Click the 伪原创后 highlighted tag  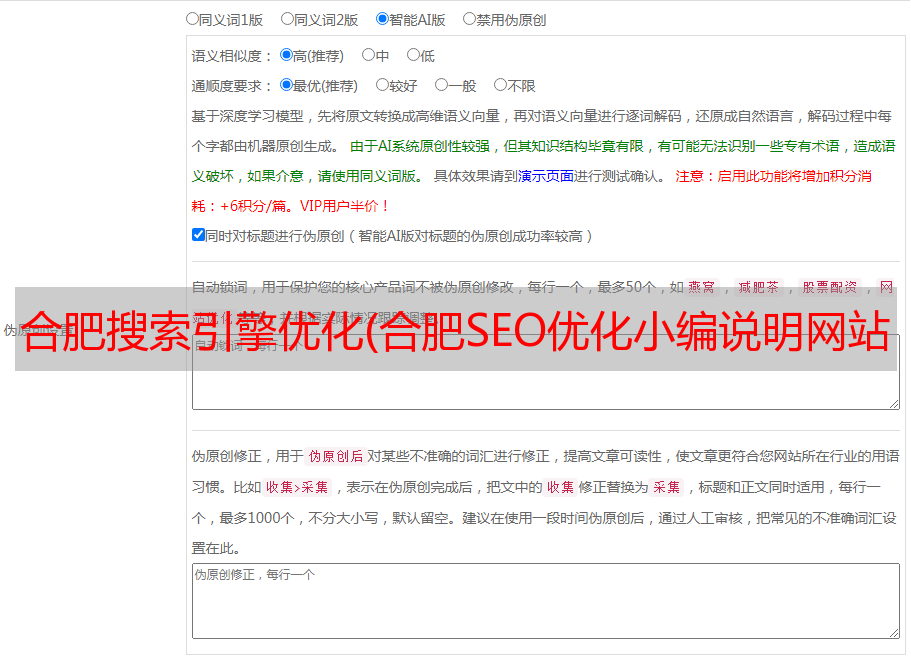pos(336,456)
